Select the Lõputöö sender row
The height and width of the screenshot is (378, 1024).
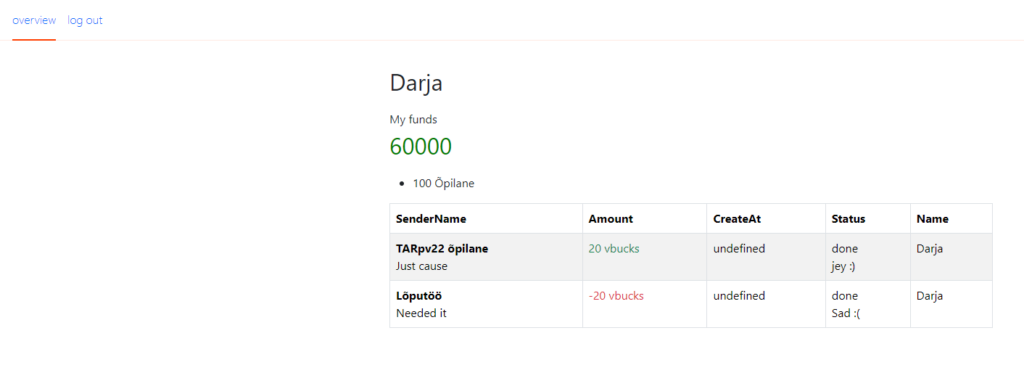tap(691, 304)
